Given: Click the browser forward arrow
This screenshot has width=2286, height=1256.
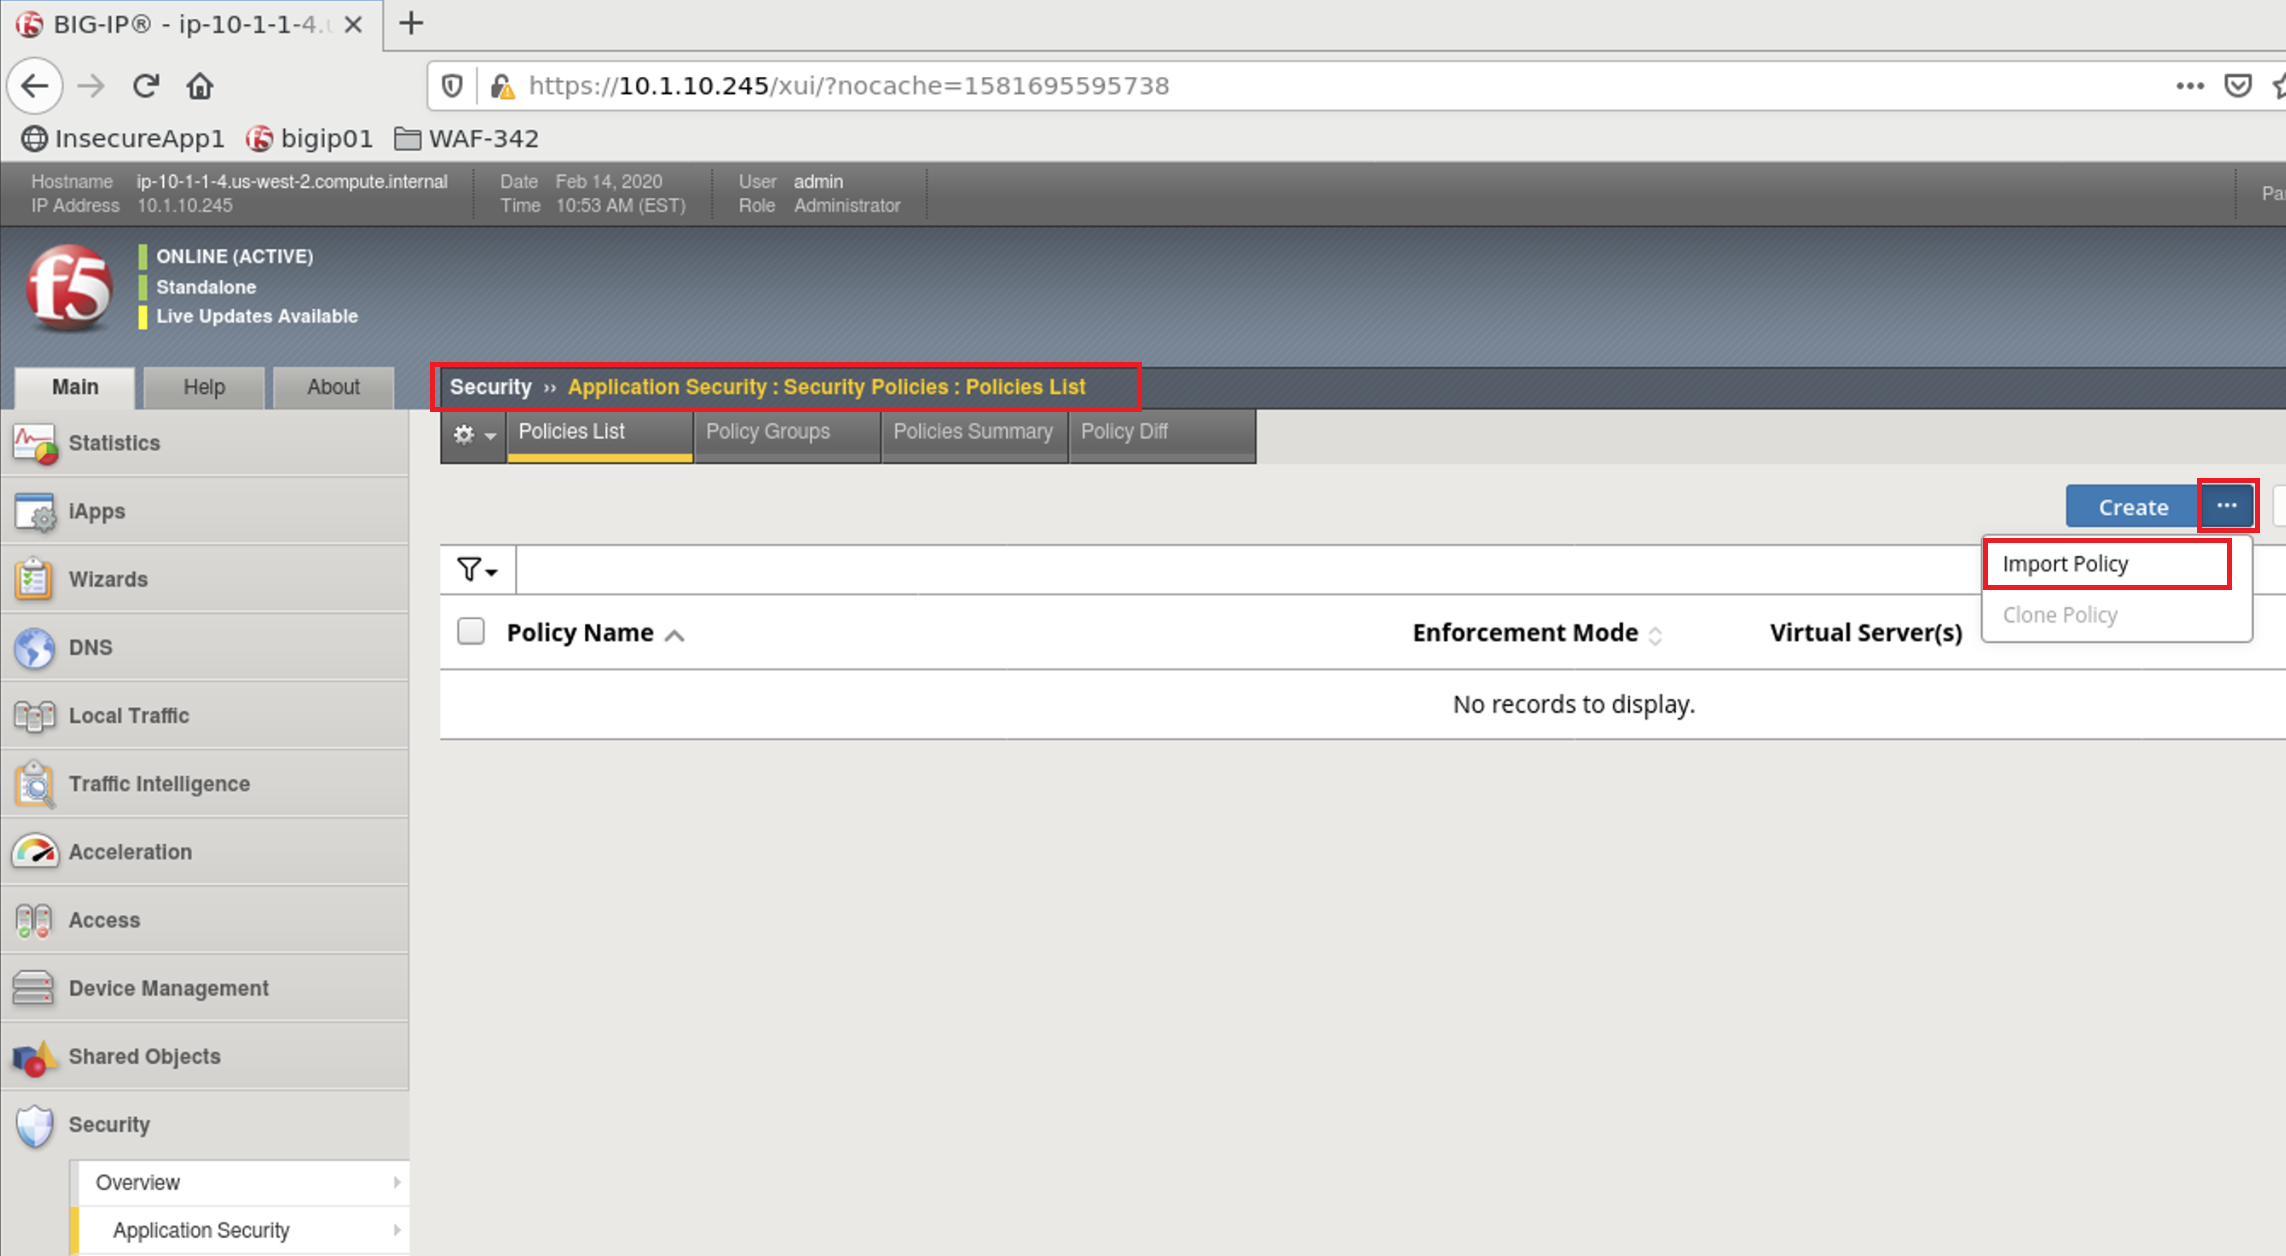Looking at the screenshot, I should click(91, 86).
